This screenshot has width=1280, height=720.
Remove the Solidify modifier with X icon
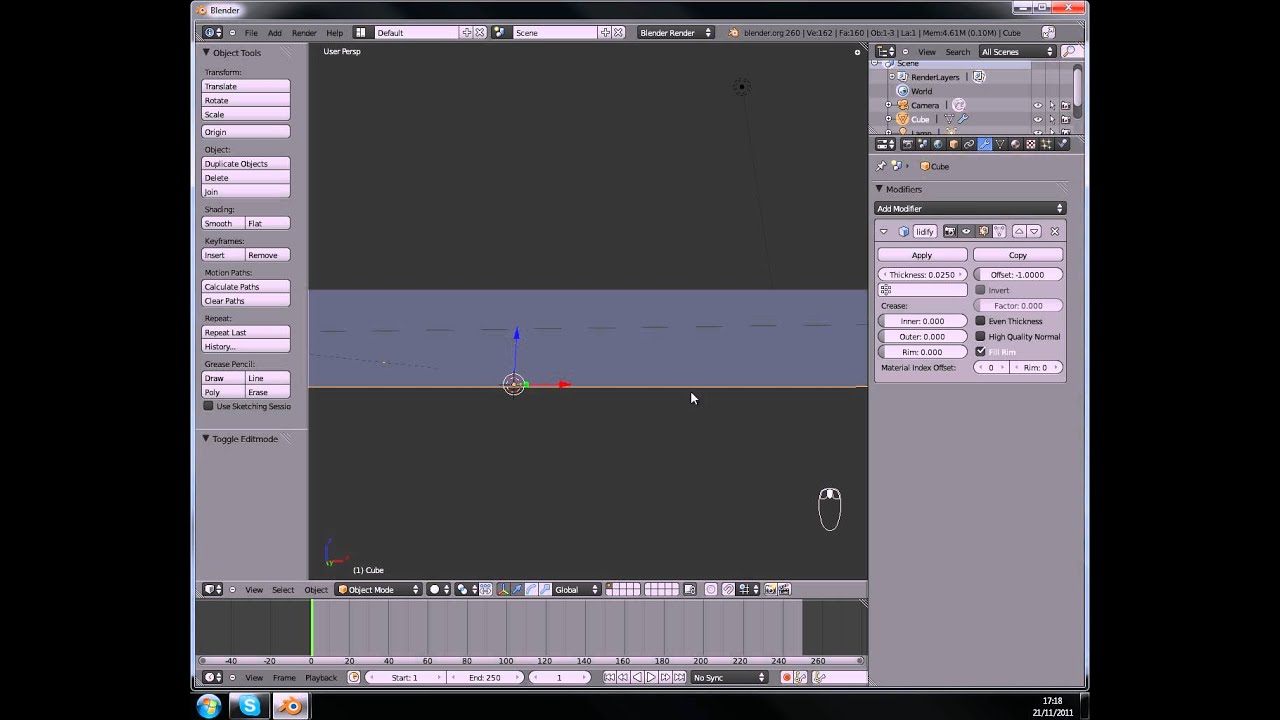pyautogui.click(x=1054, y=231)
